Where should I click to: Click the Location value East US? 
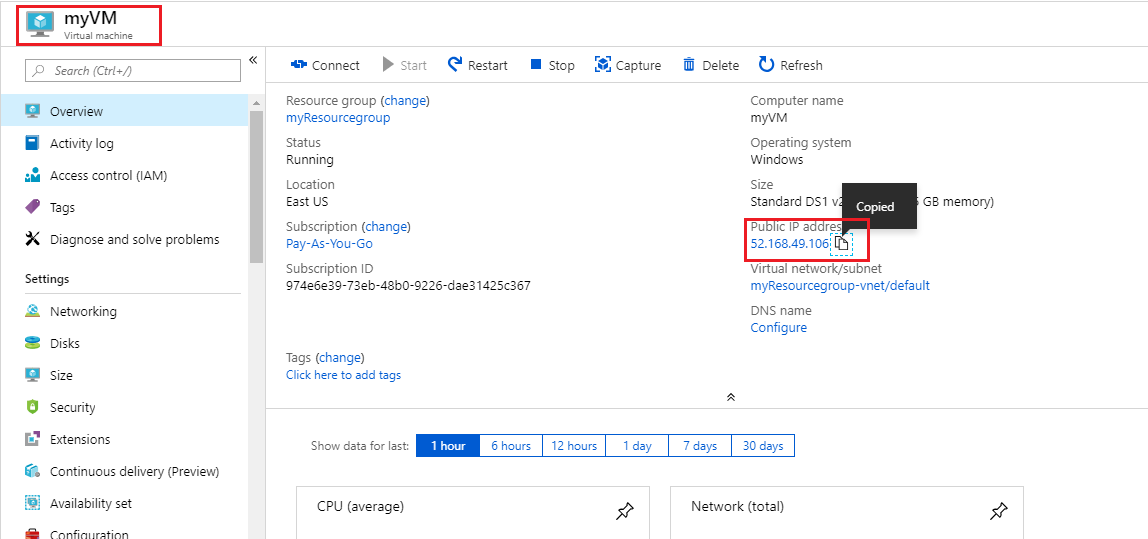(x=307, y=201)
